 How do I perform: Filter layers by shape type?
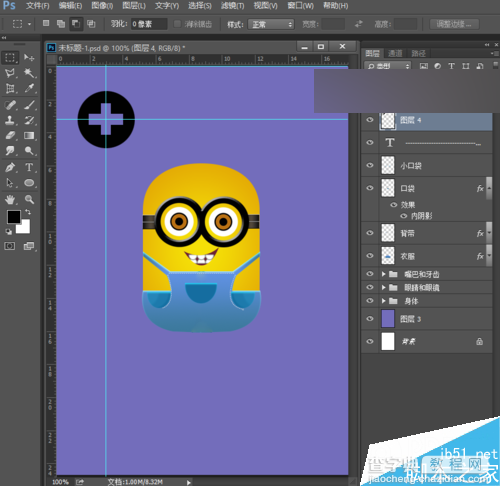[466, 66]
